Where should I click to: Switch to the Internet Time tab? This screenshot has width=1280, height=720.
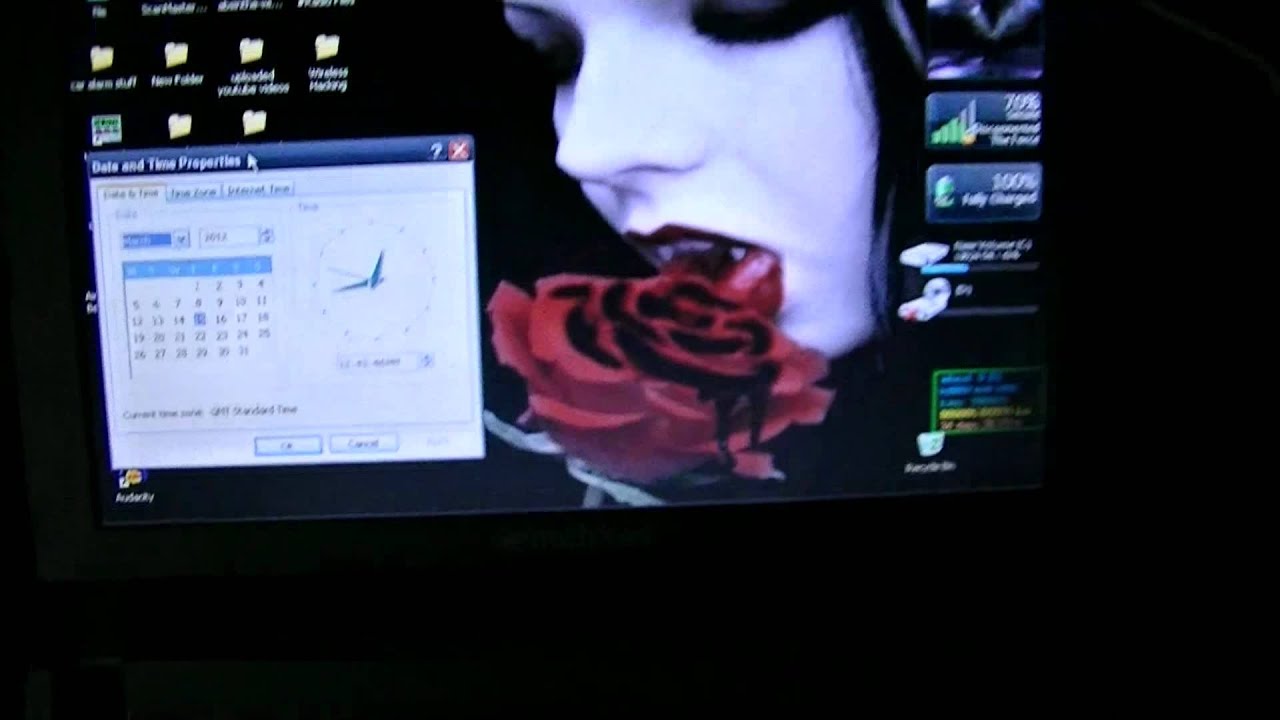(258, 190)
